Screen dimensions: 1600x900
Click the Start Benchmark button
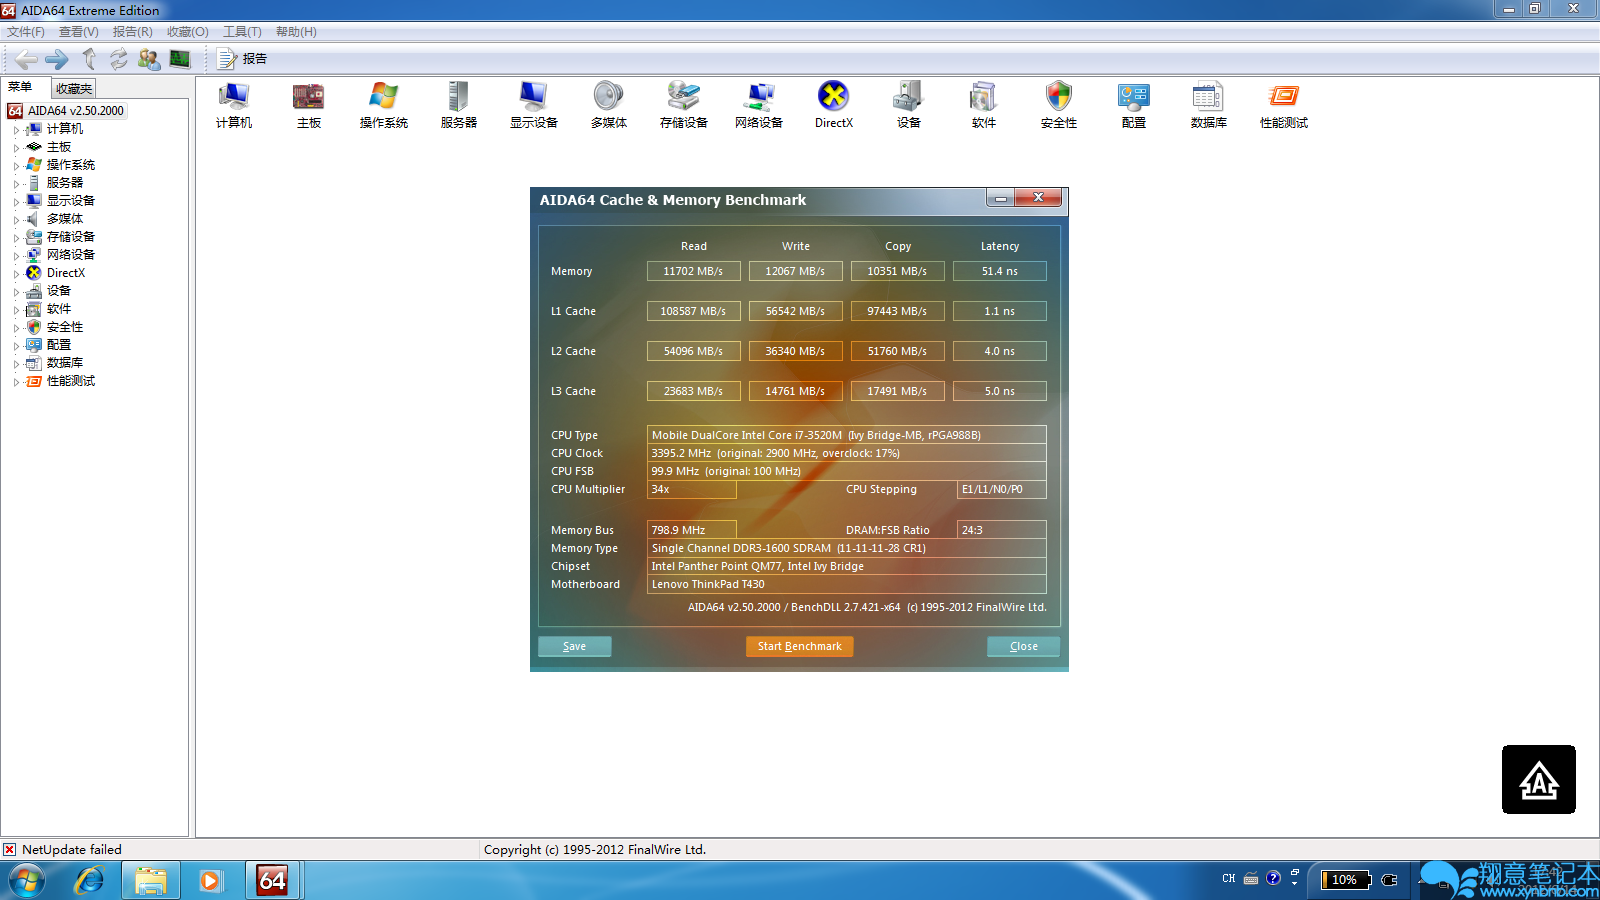pyautogui.click(x=800, y=646)
